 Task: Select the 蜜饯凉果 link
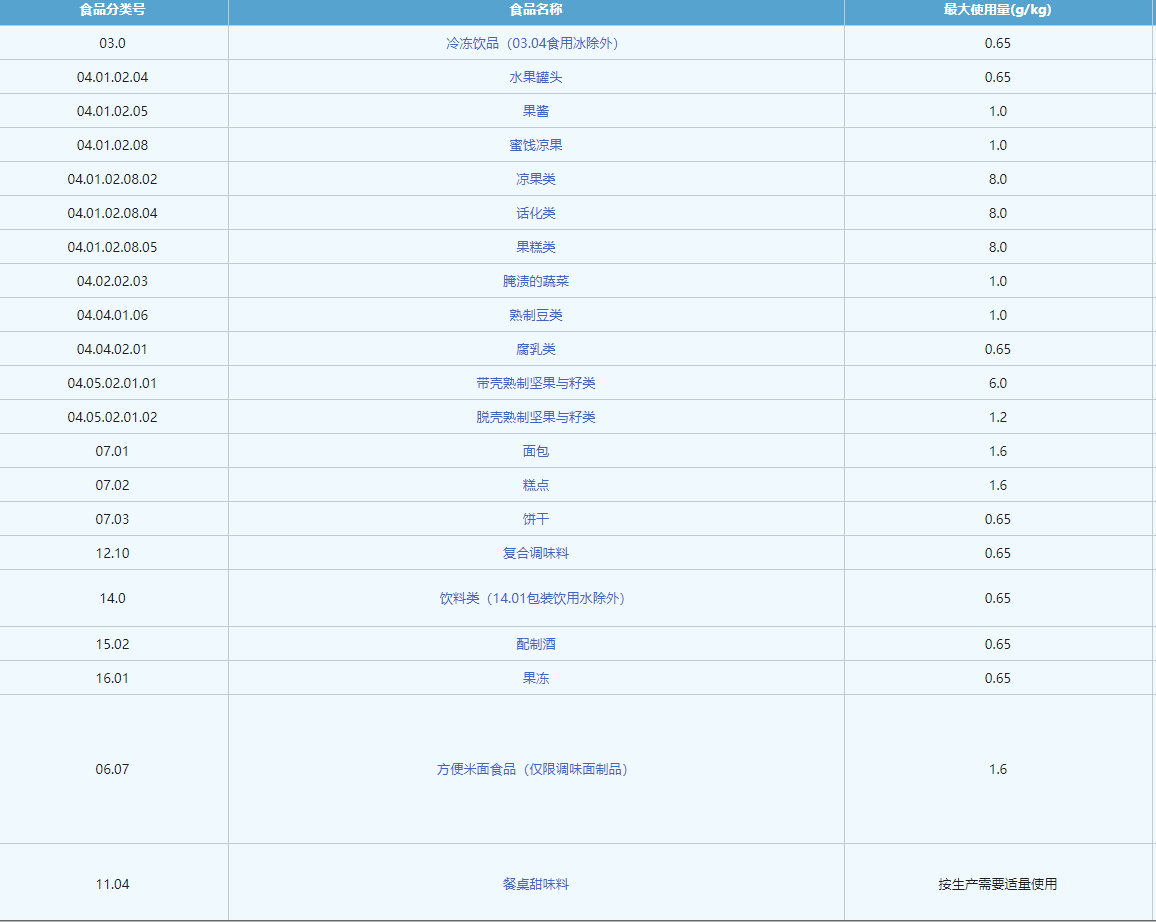point(535,145)
